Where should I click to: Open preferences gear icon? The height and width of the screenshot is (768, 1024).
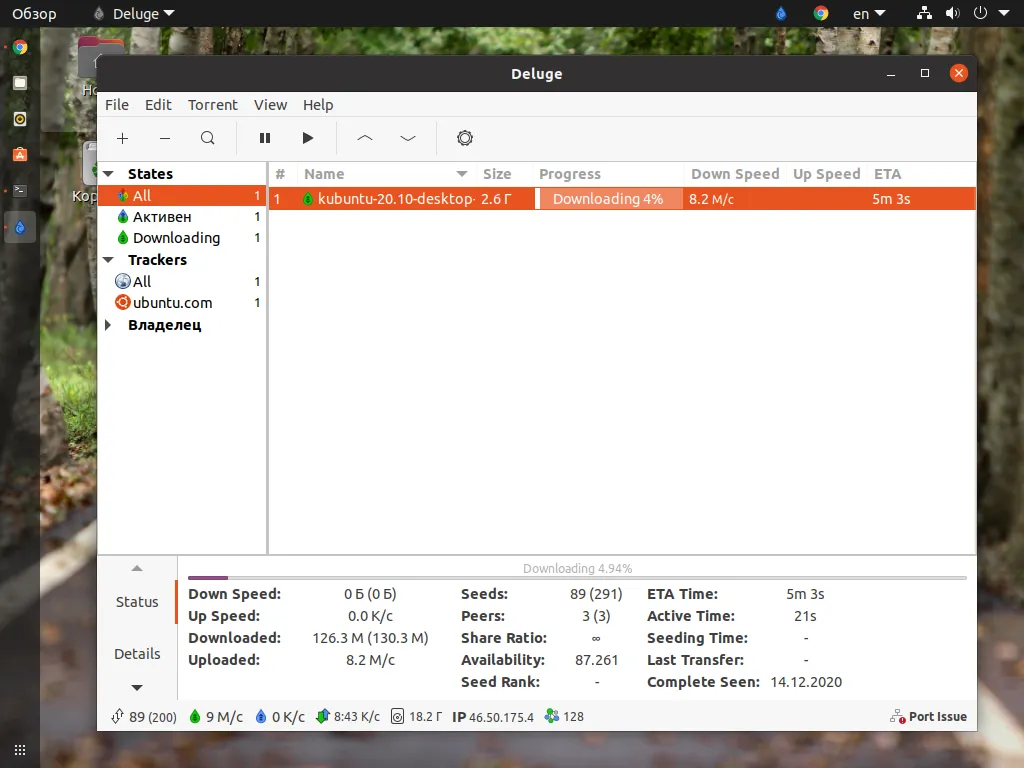pos(464,138)
